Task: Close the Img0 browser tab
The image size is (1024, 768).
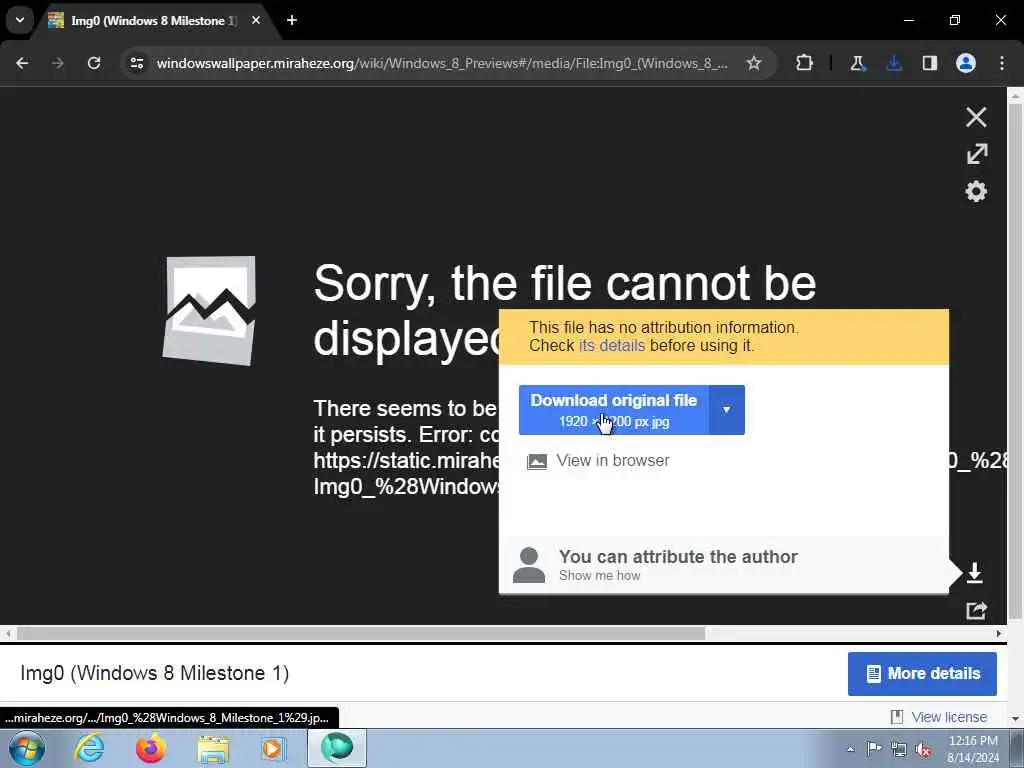Action: (256, 20)
